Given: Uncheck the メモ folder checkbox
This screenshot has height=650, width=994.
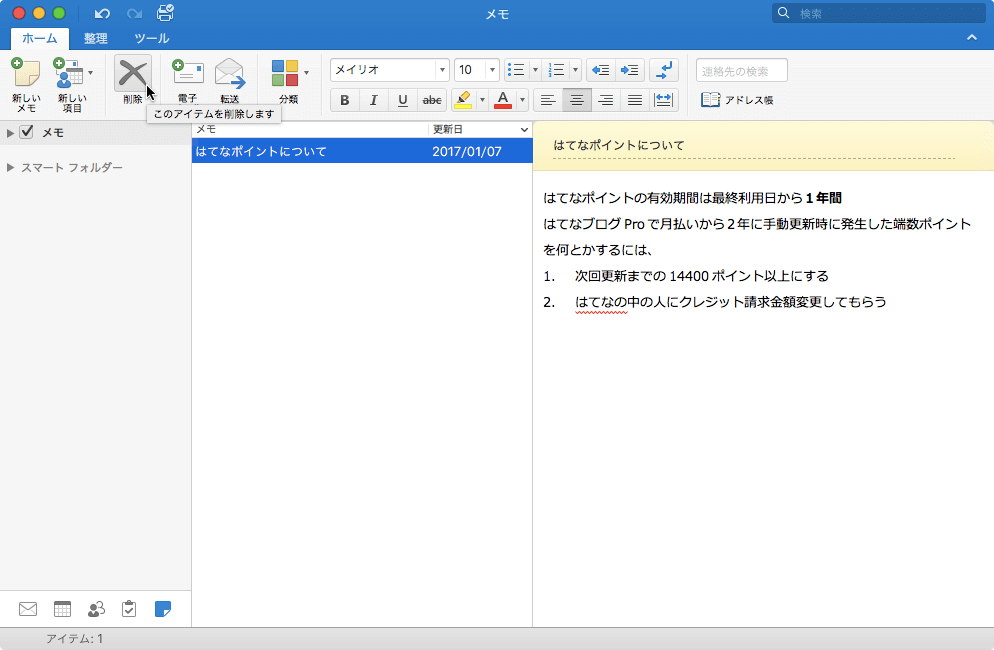Looking at the screenshot, I should click(27, 132).
